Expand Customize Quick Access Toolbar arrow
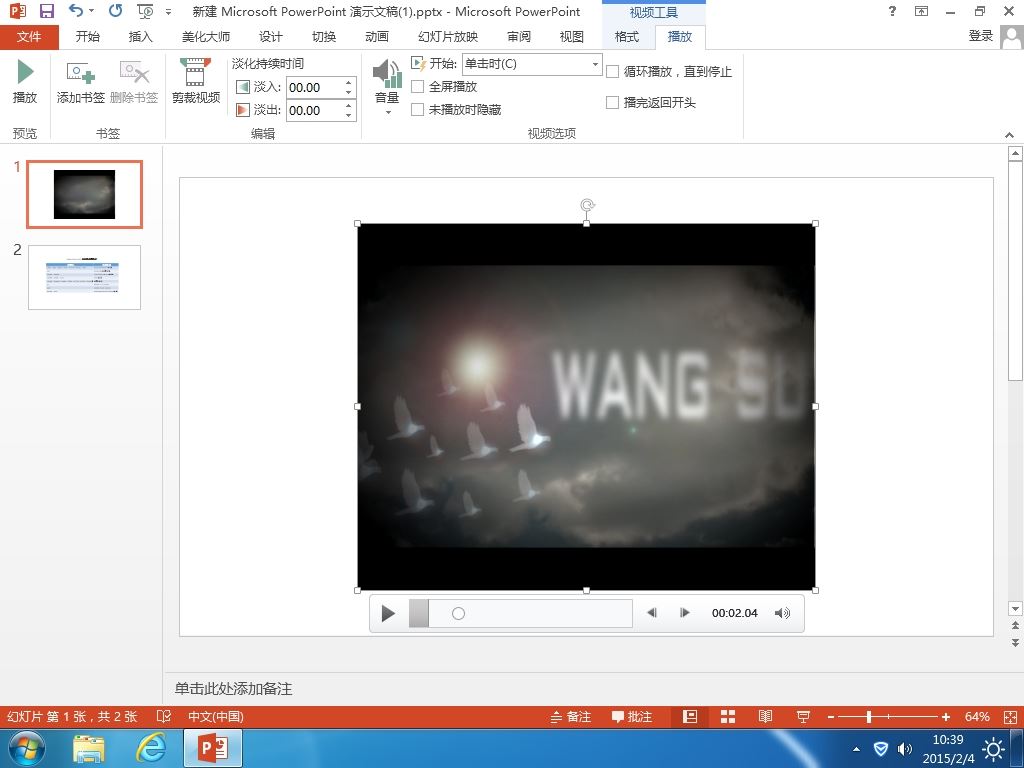1024x768 pixels. pos(168,12)
